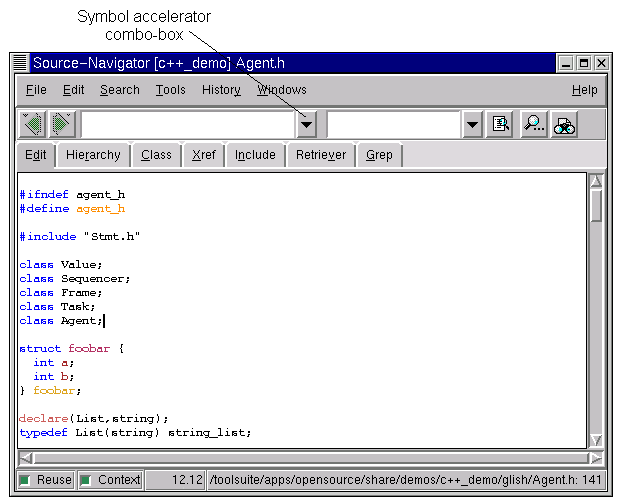This screenshot has width=618, height=504.
Task: Click the vertical scrollbar thumb
Action: (596, 206)
